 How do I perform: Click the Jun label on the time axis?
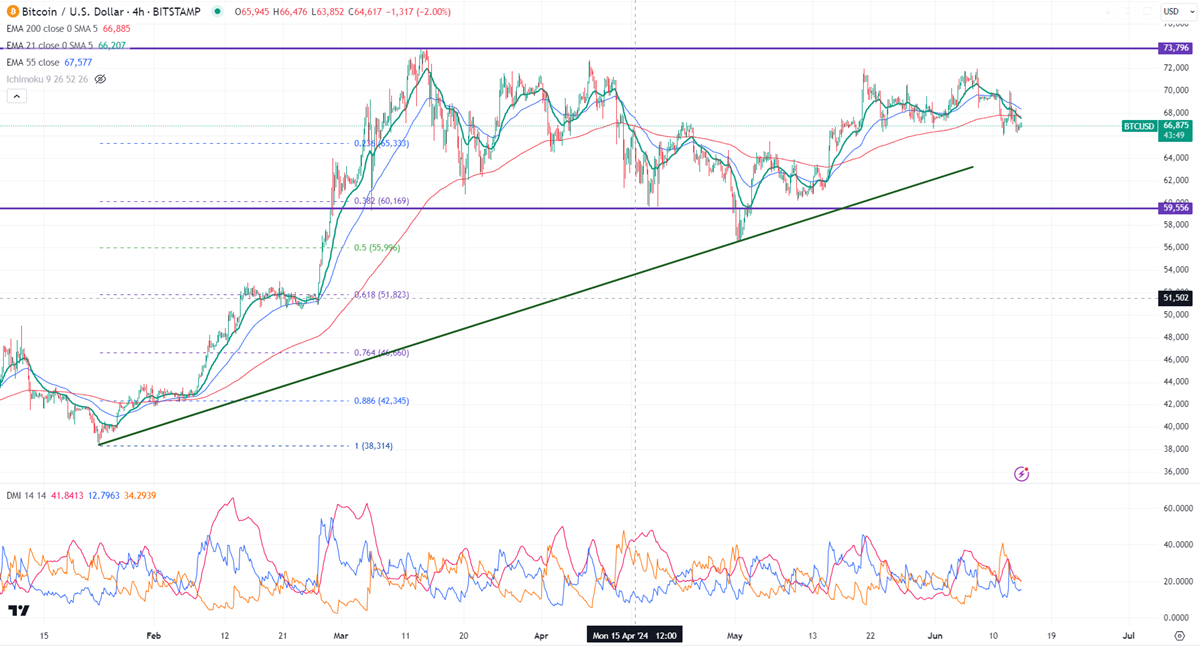tap(933, 635)
